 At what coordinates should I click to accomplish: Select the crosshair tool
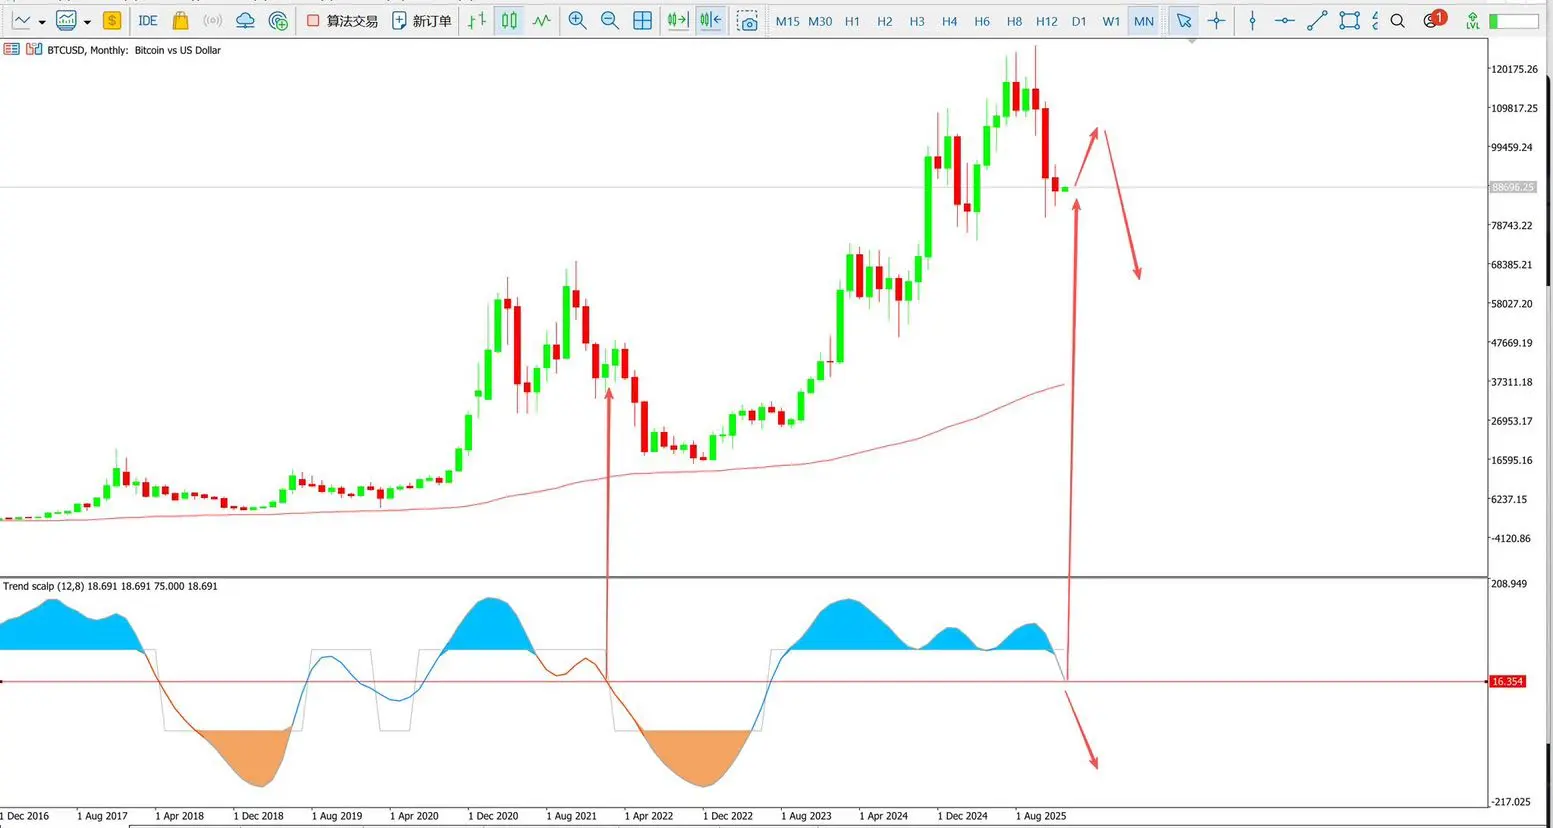(x=1216, y=20)
